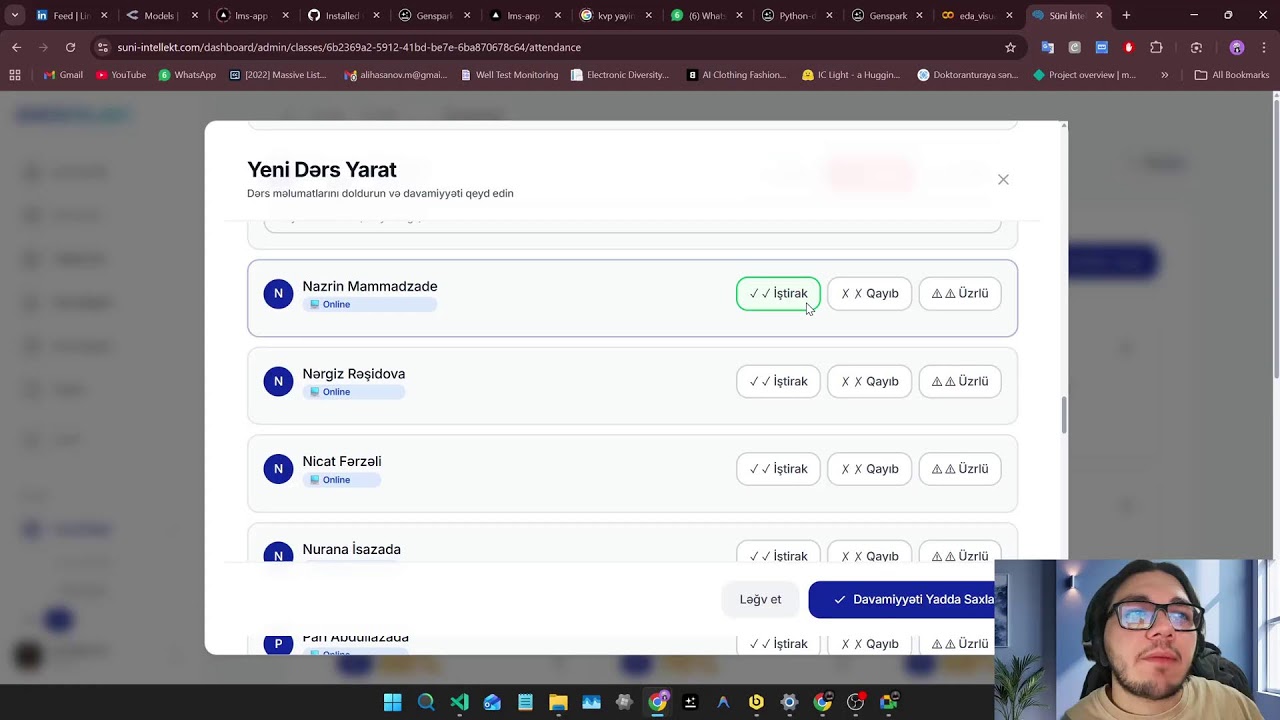
Task: Mark Nərgiz Rəşidova as İştirak
Action: click(778, 381)
